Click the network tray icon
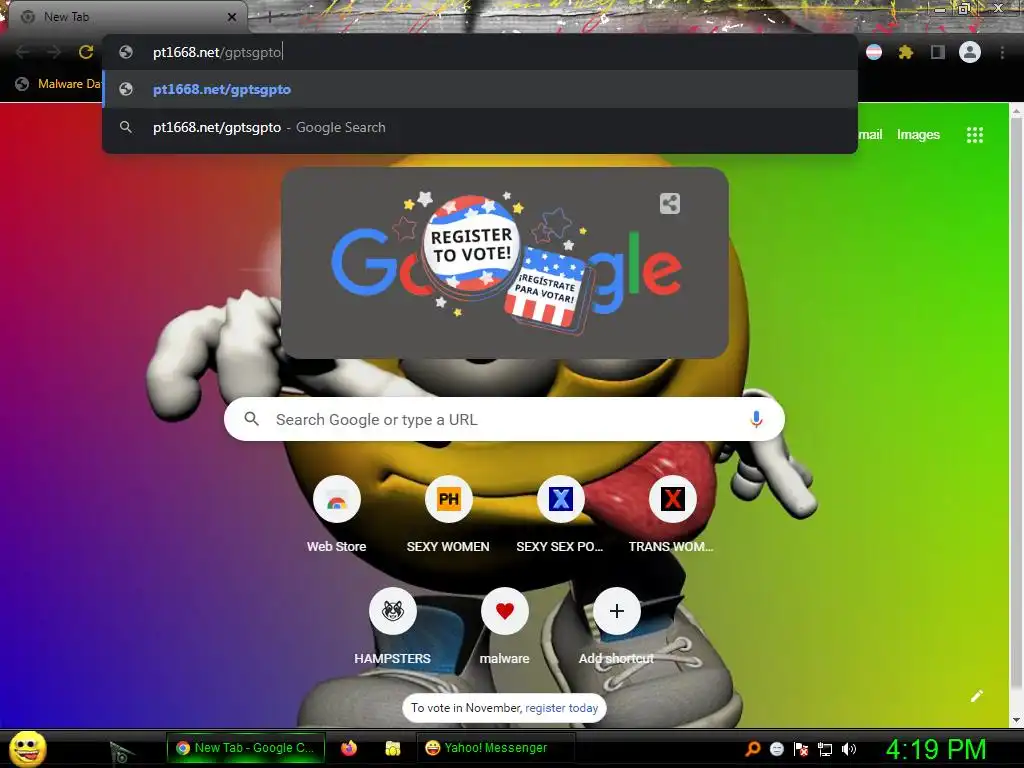 click(x=825, y=749)
